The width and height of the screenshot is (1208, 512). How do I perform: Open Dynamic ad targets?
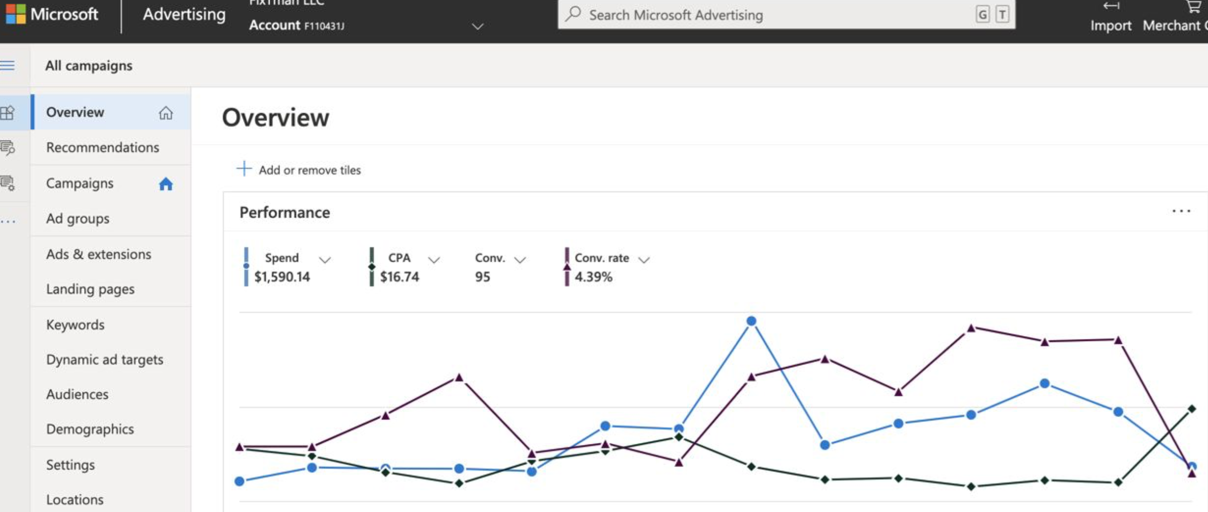[111, 360]
